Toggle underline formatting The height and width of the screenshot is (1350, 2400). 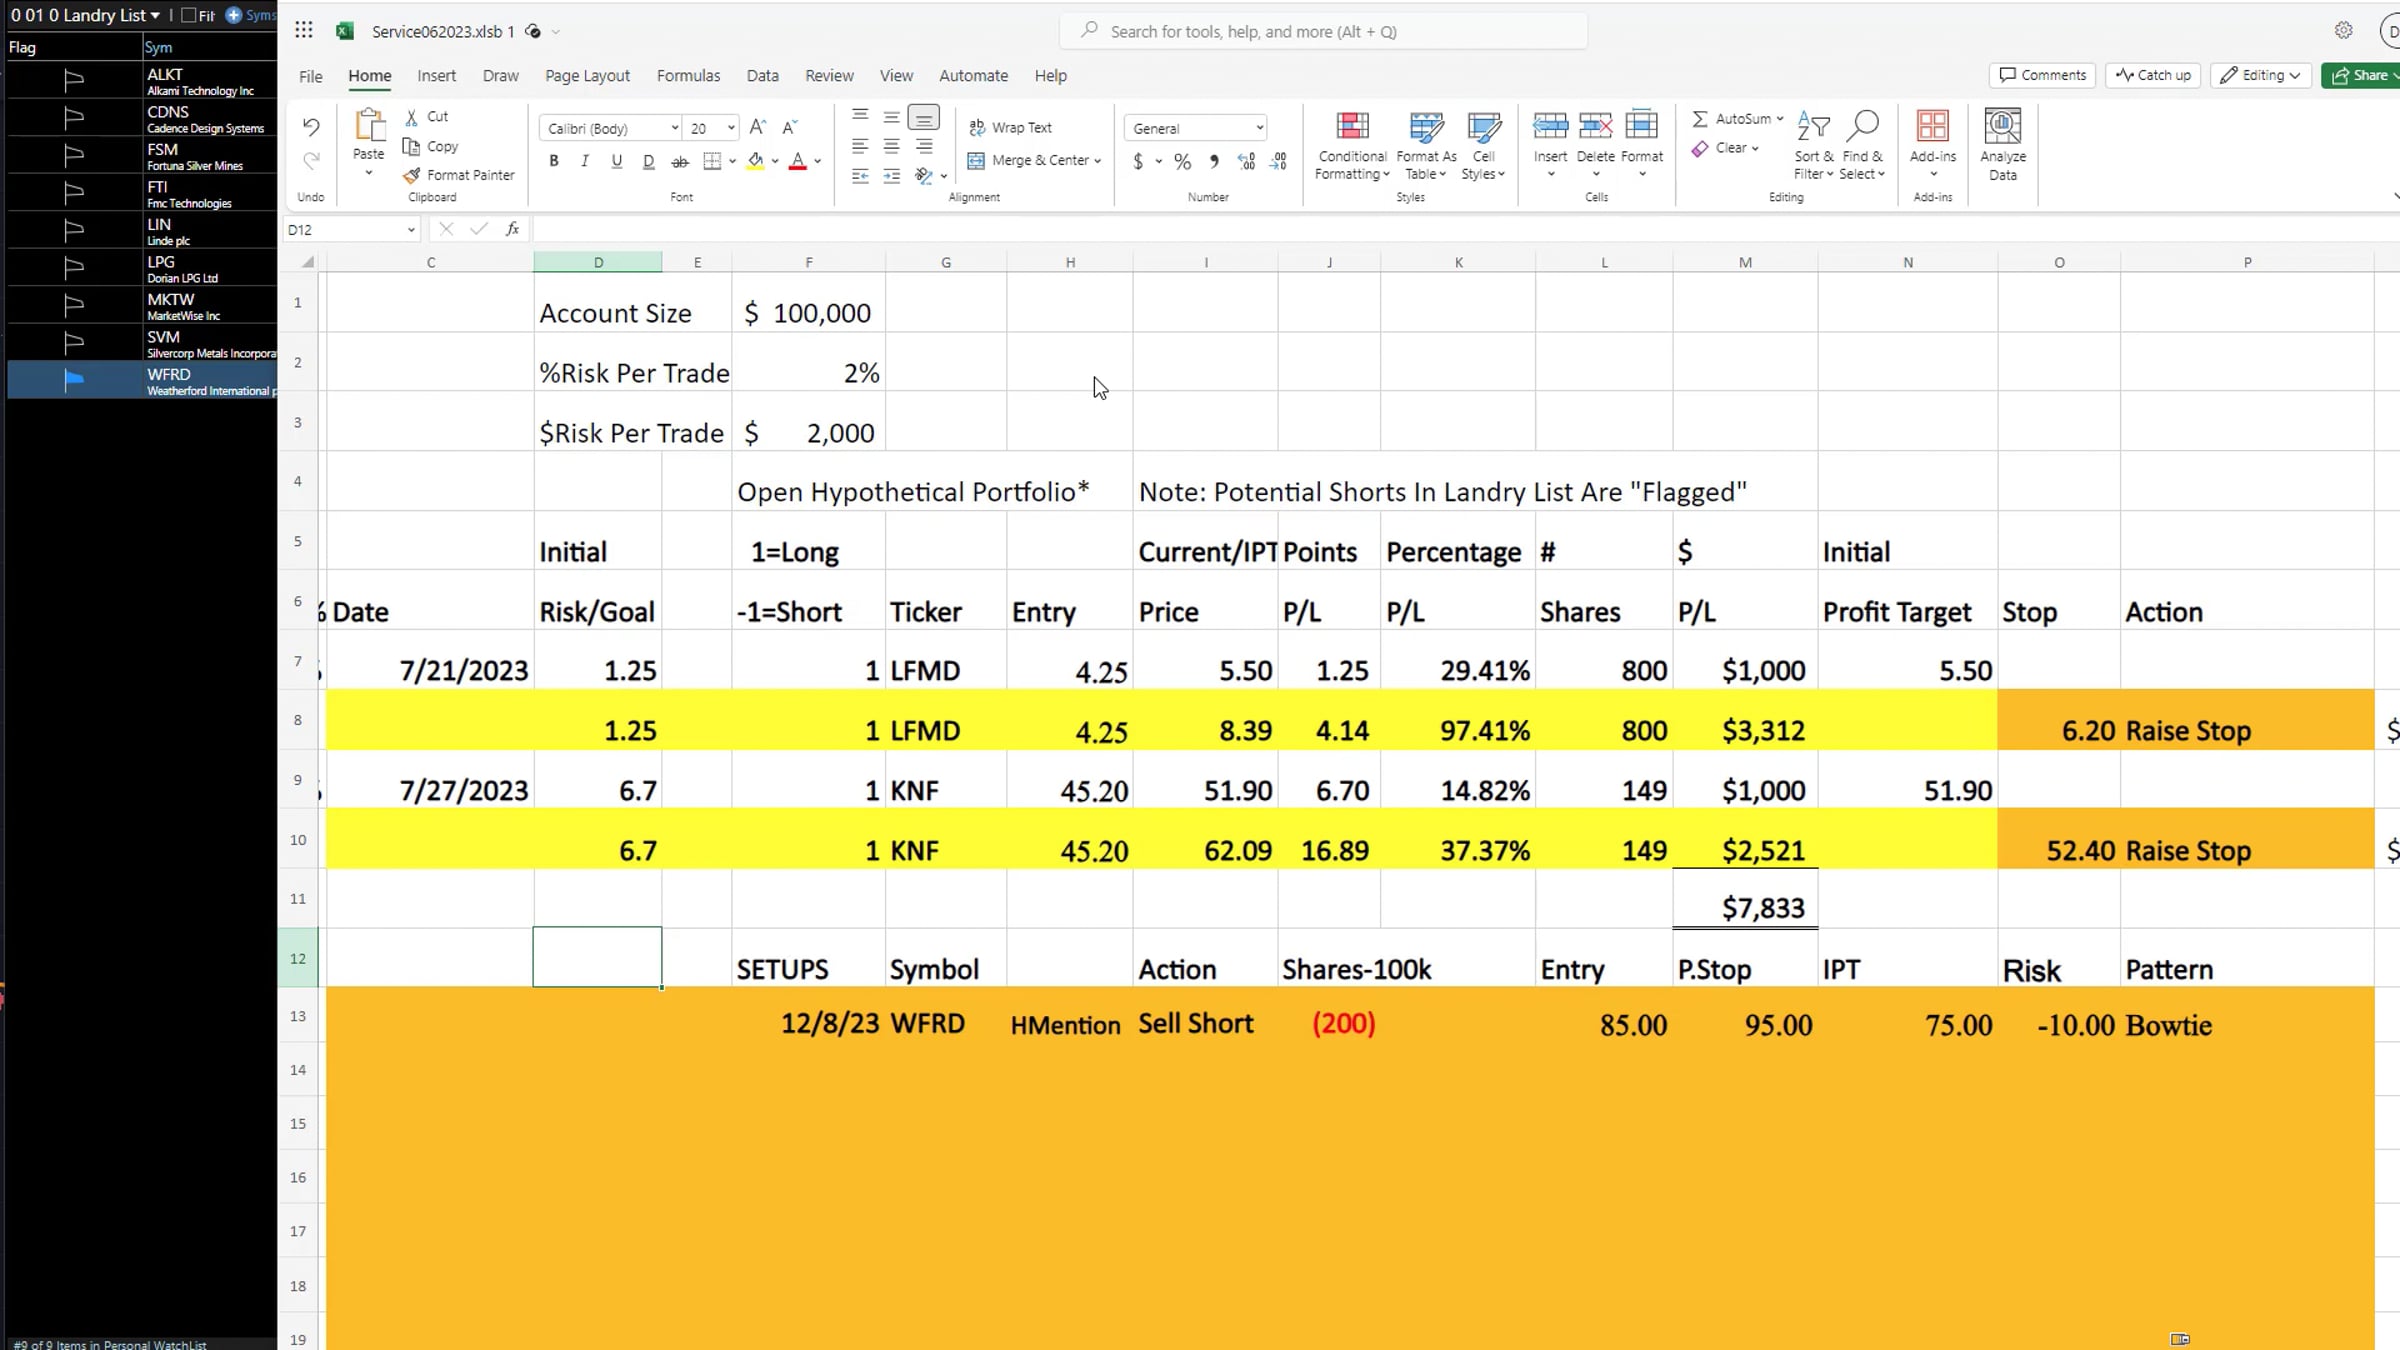(617, 161)
